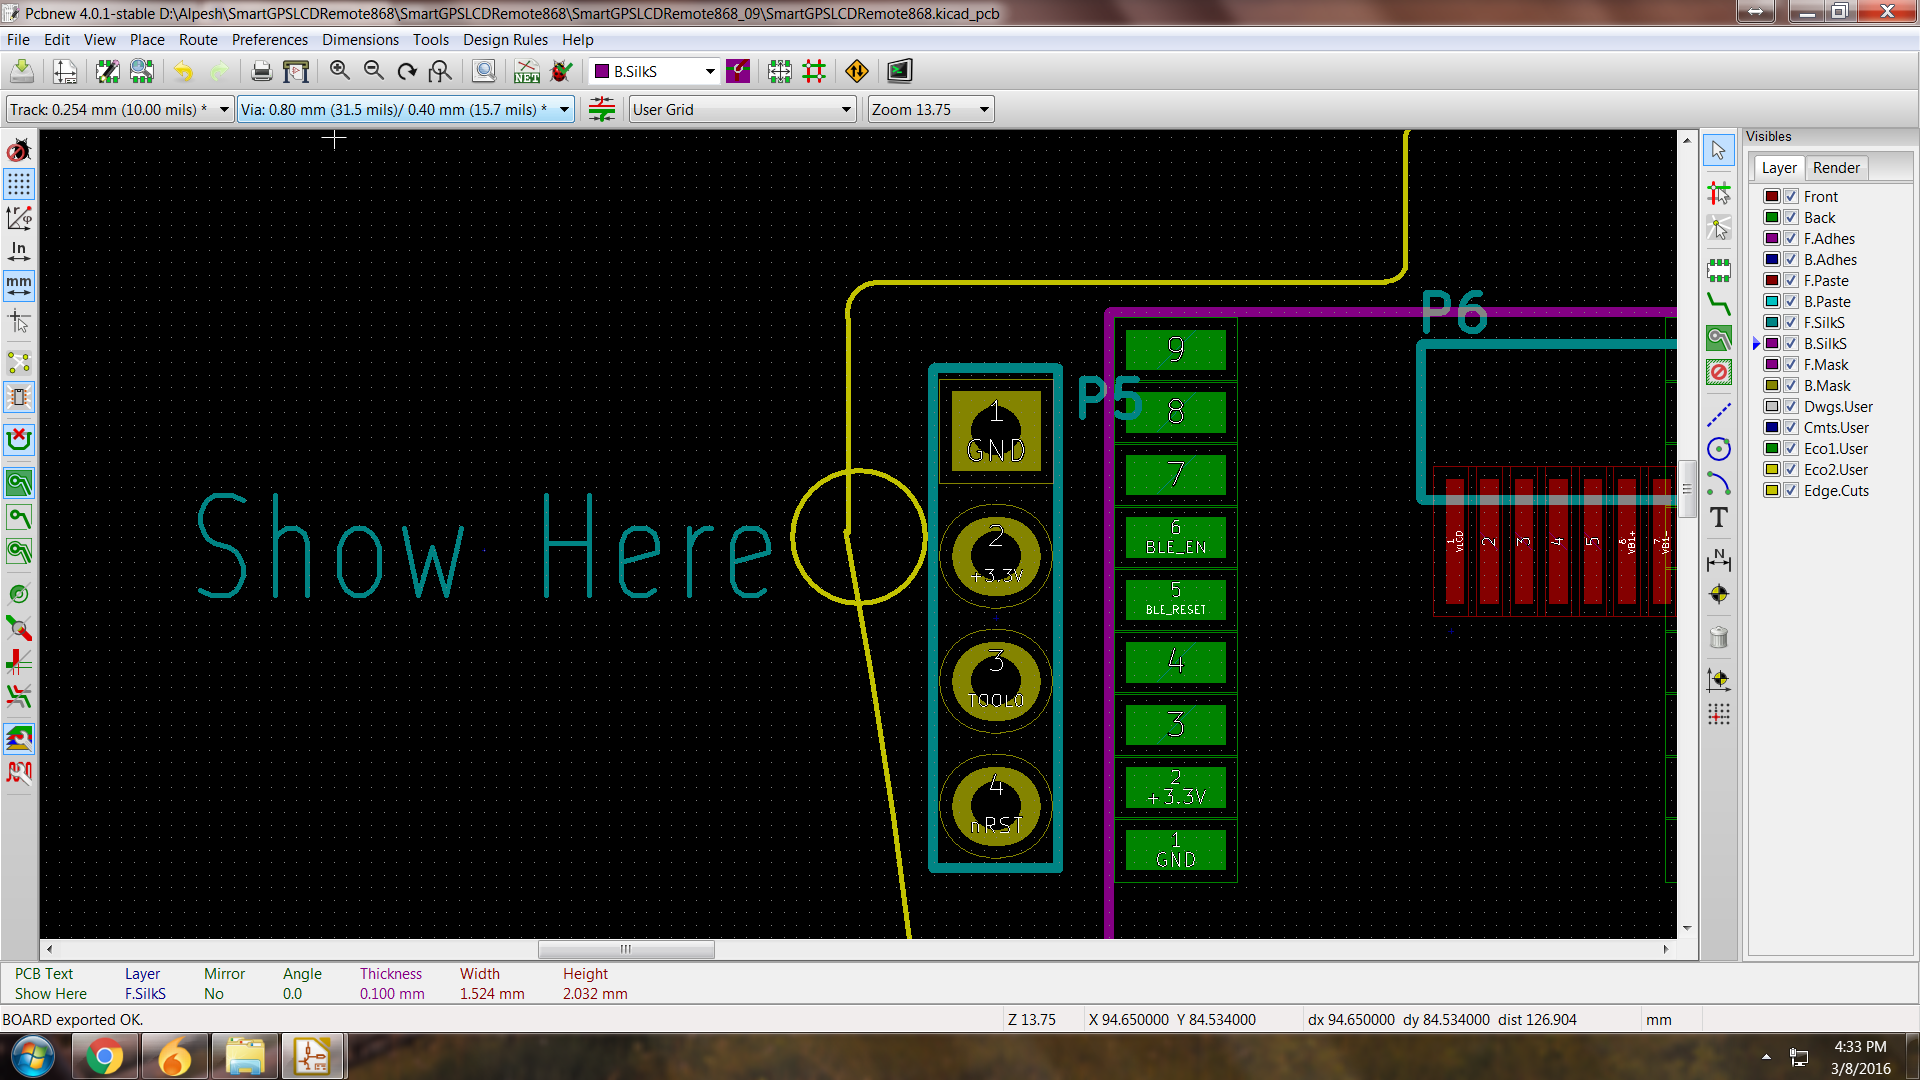Click the B.Paste layer color swatch
Screen dimensions: 1920x1080
1771,302
